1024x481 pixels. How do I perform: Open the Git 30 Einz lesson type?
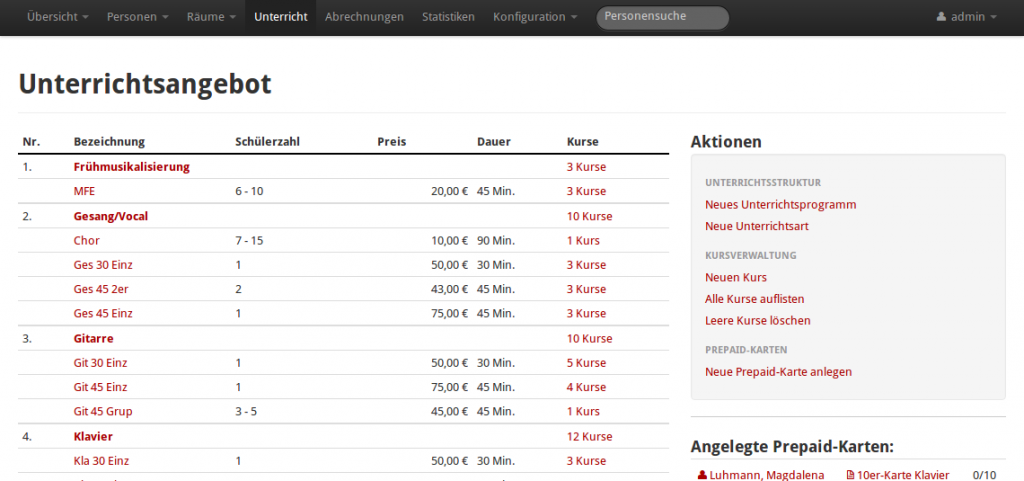click(x=101, y=363)
